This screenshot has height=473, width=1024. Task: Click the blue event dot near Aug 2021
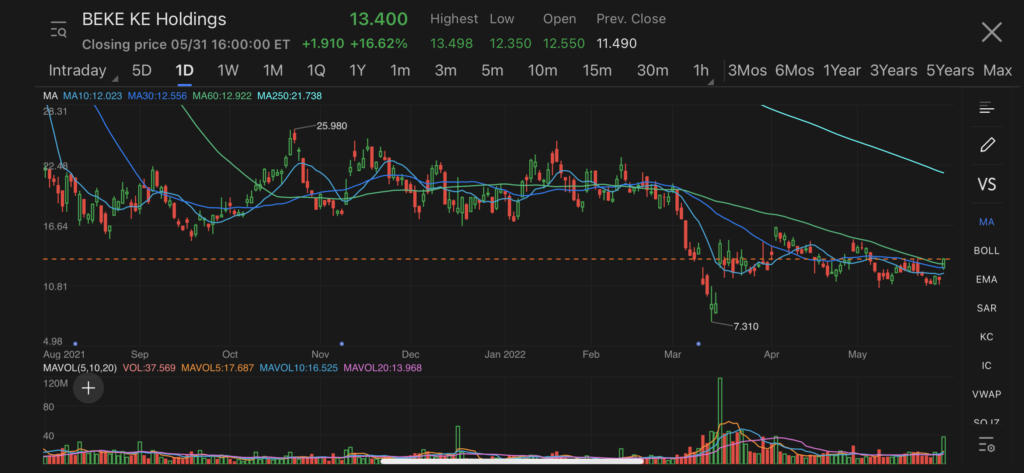coord(75,343)
